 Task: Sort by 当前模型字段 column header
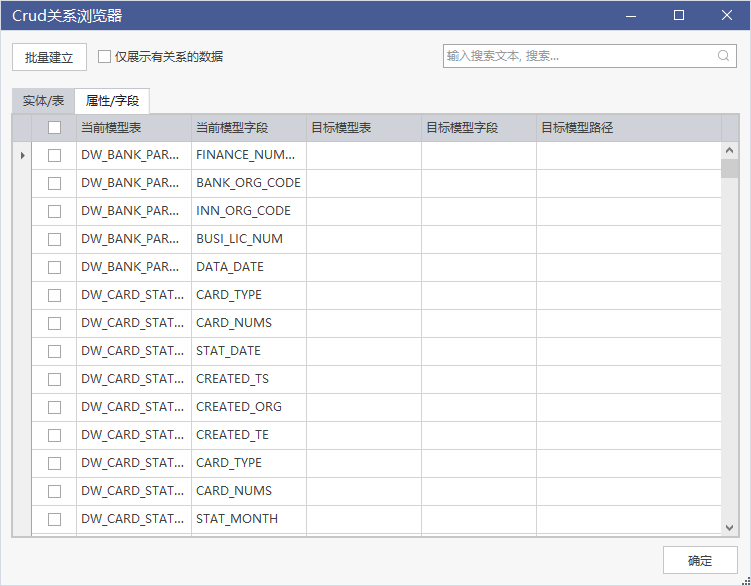tap(249, 128)
